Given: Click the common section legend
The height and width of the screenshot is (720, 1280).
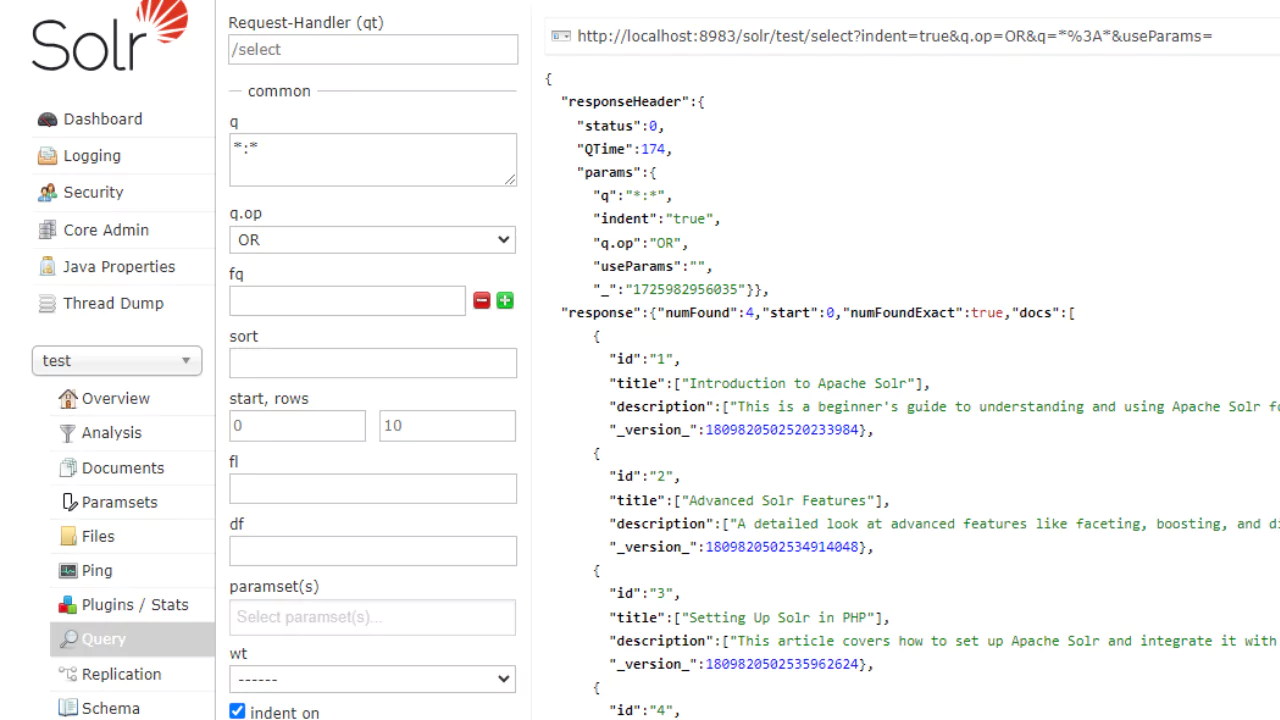Looking at the screenshot, I should coord(279,91).
